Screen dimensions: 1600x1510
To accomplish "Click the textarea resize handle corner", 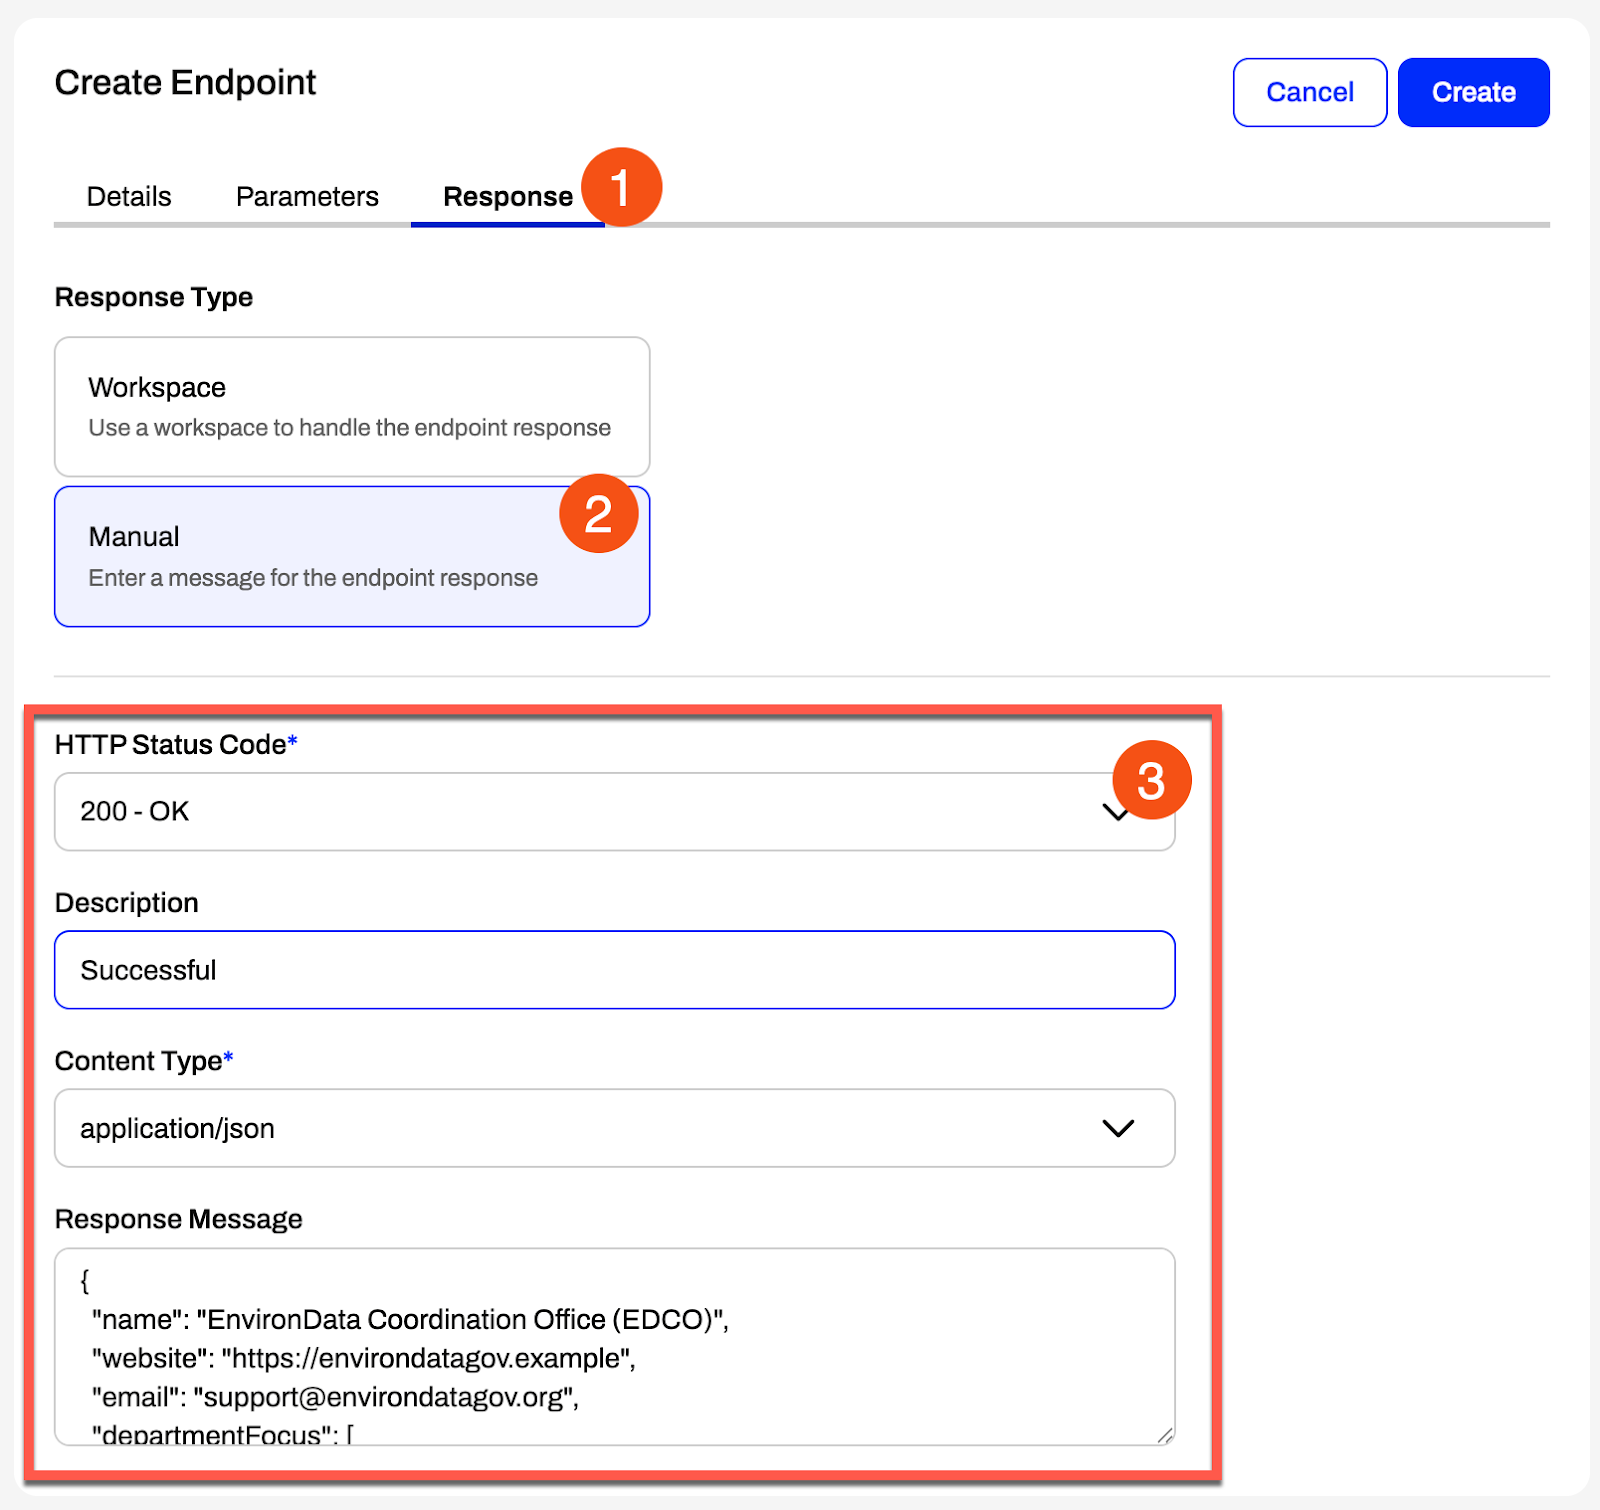I will pos(1164,1435).
